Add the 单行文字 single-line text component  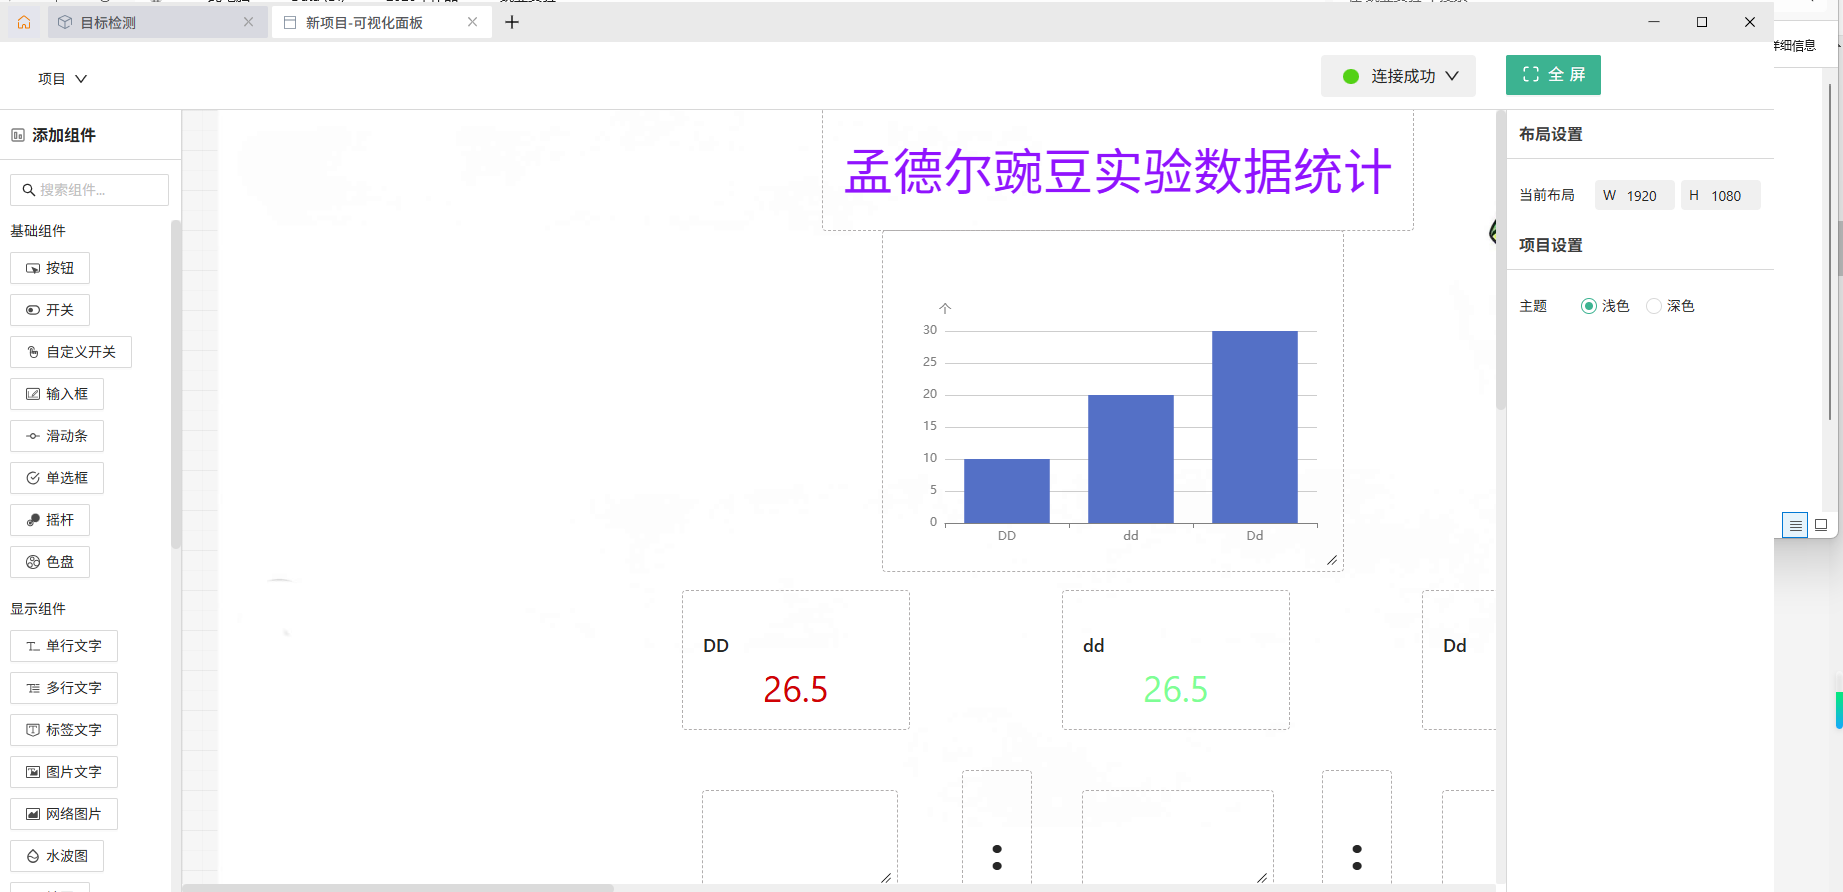pos(64,646)
